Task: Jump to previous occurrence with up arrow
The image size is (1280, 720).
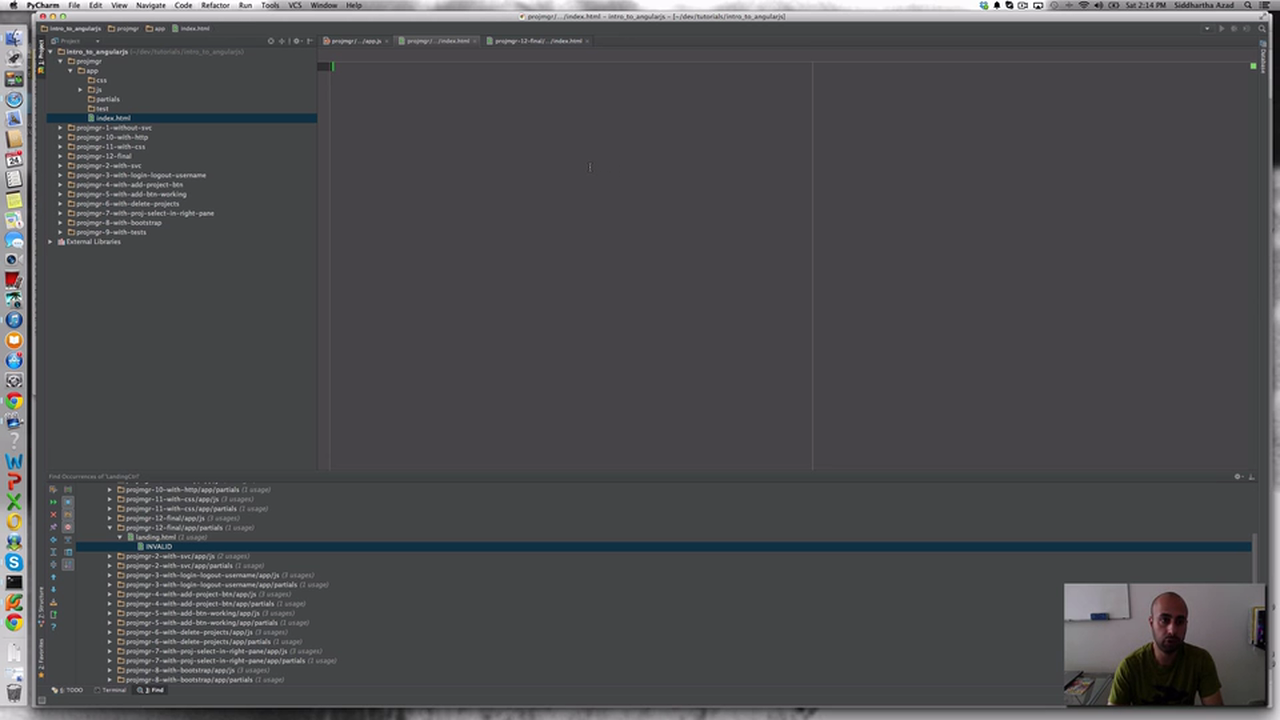Action: 54,577
